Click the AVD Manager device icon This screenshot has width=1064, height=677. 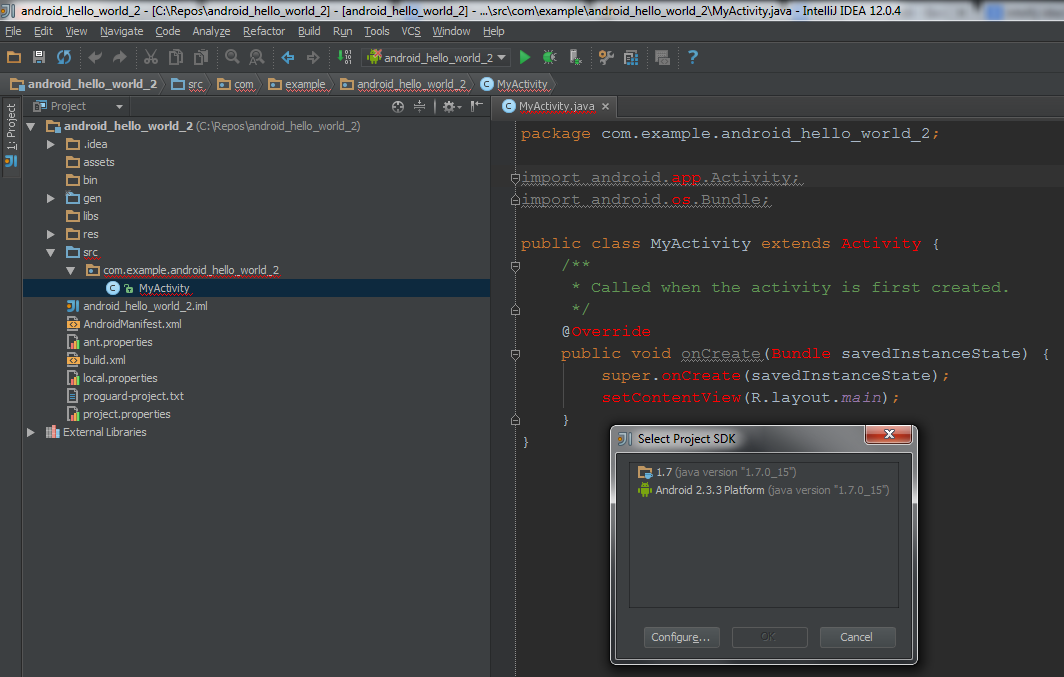pos(575,58)
